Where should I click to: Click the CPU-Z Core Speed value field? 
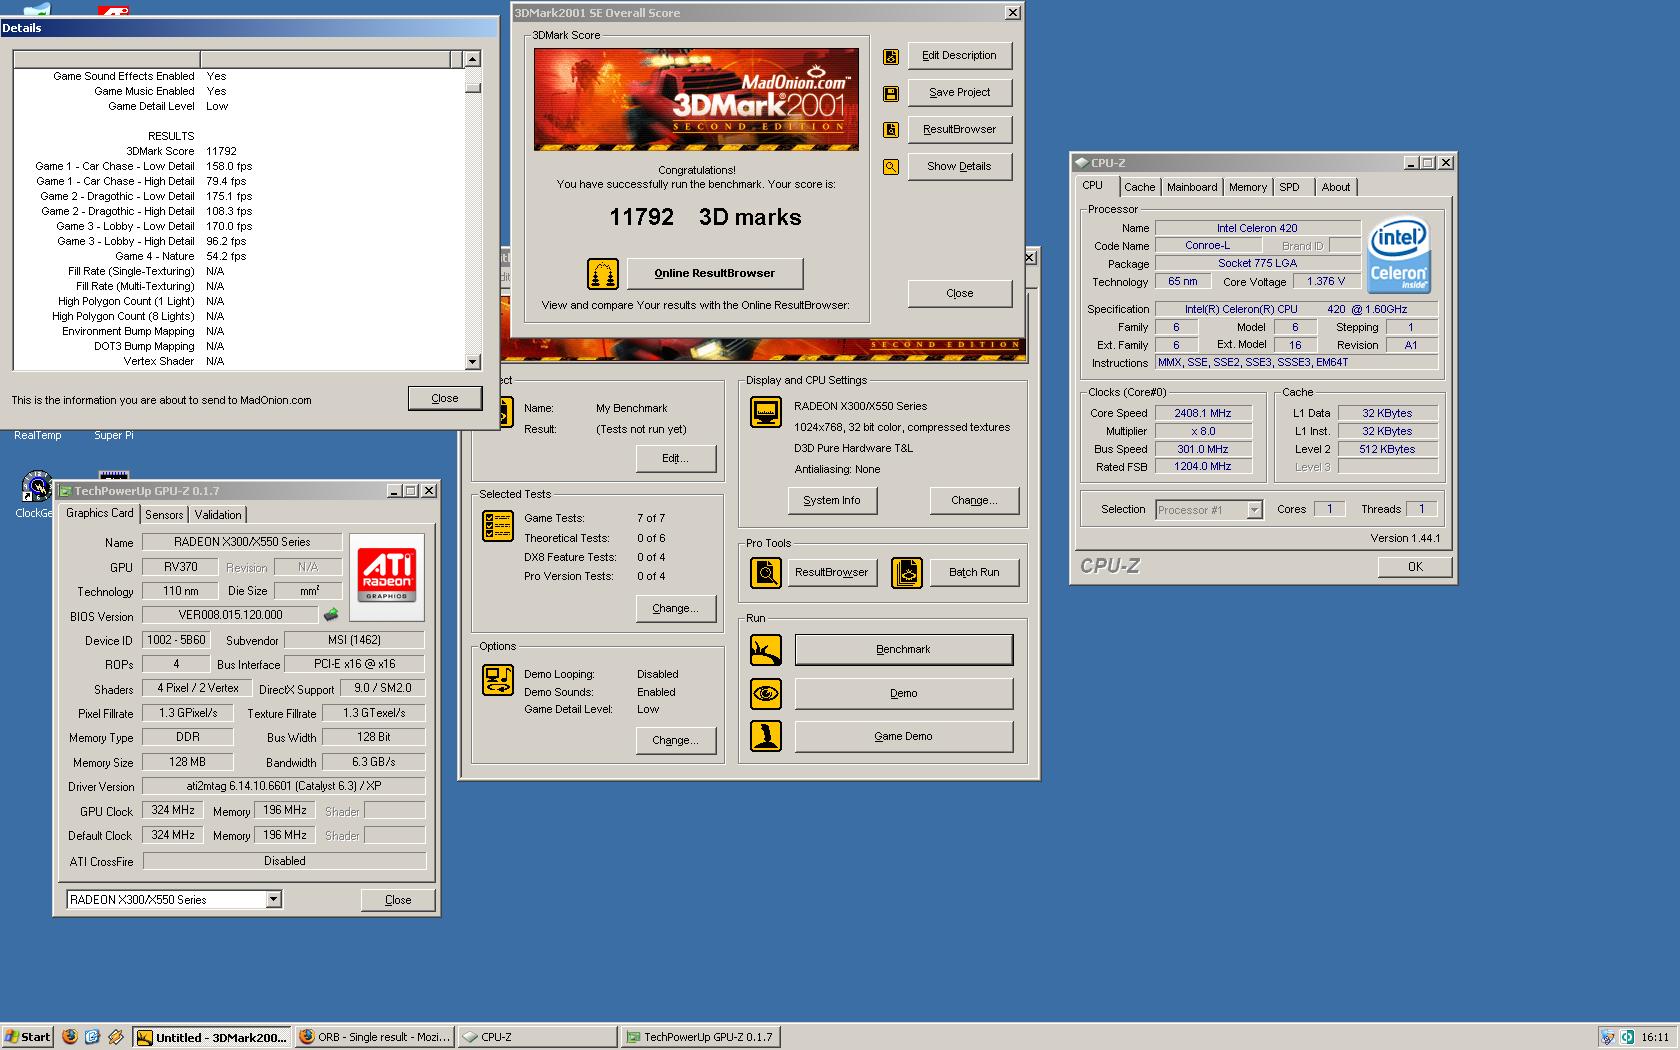[1203, 413]
